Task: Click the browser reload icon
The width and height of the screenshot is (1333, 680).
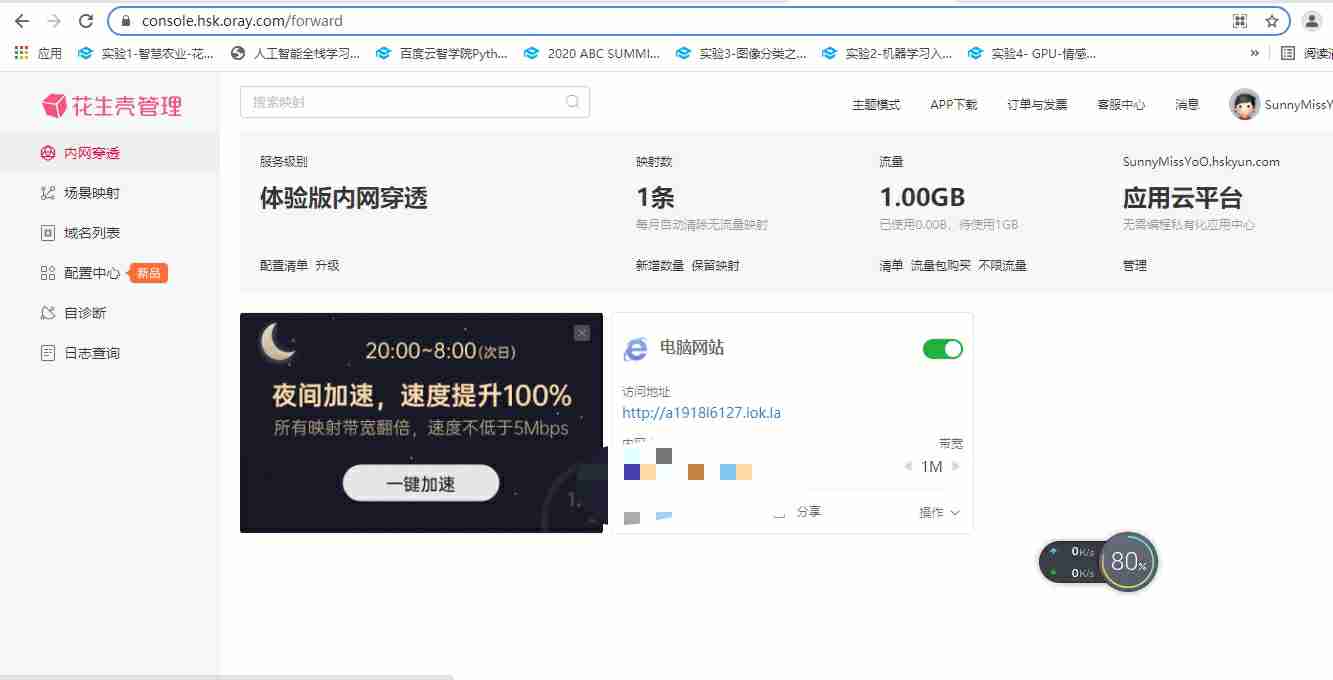Action: pyautogui.click(x=86, y=21)
